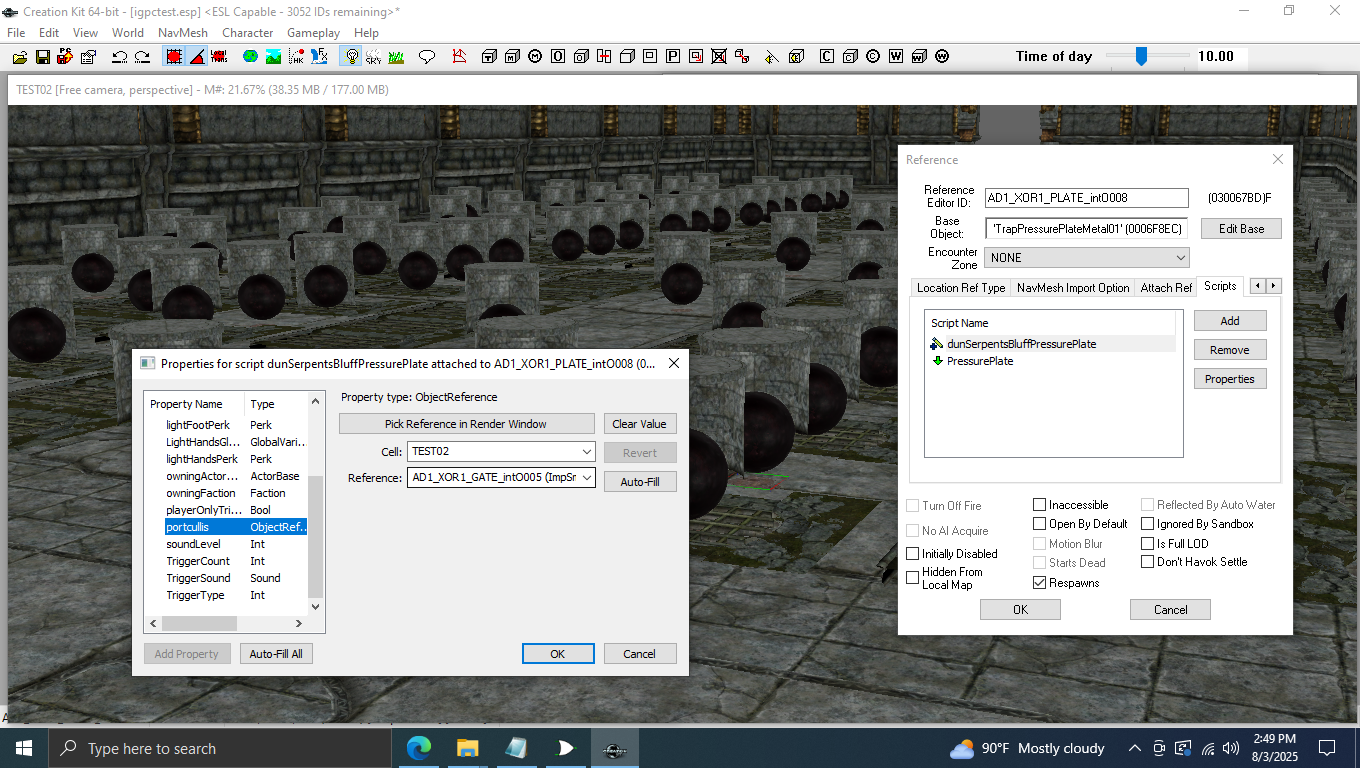Click the square P toolbar icon
Viewport: 1360px width, 768px height.
point(673,57)
